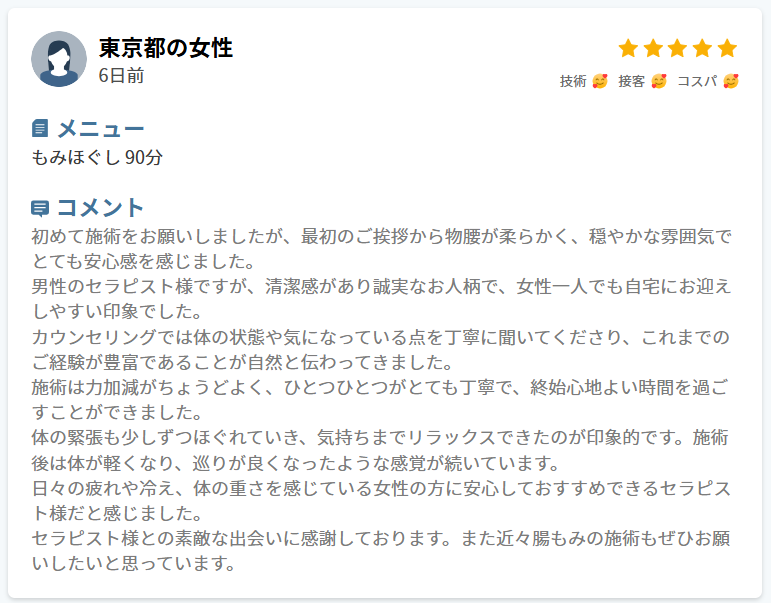Select the reviewer name 東京都の女性
Viewport: 771px width, 603px height.
(165, 47)
